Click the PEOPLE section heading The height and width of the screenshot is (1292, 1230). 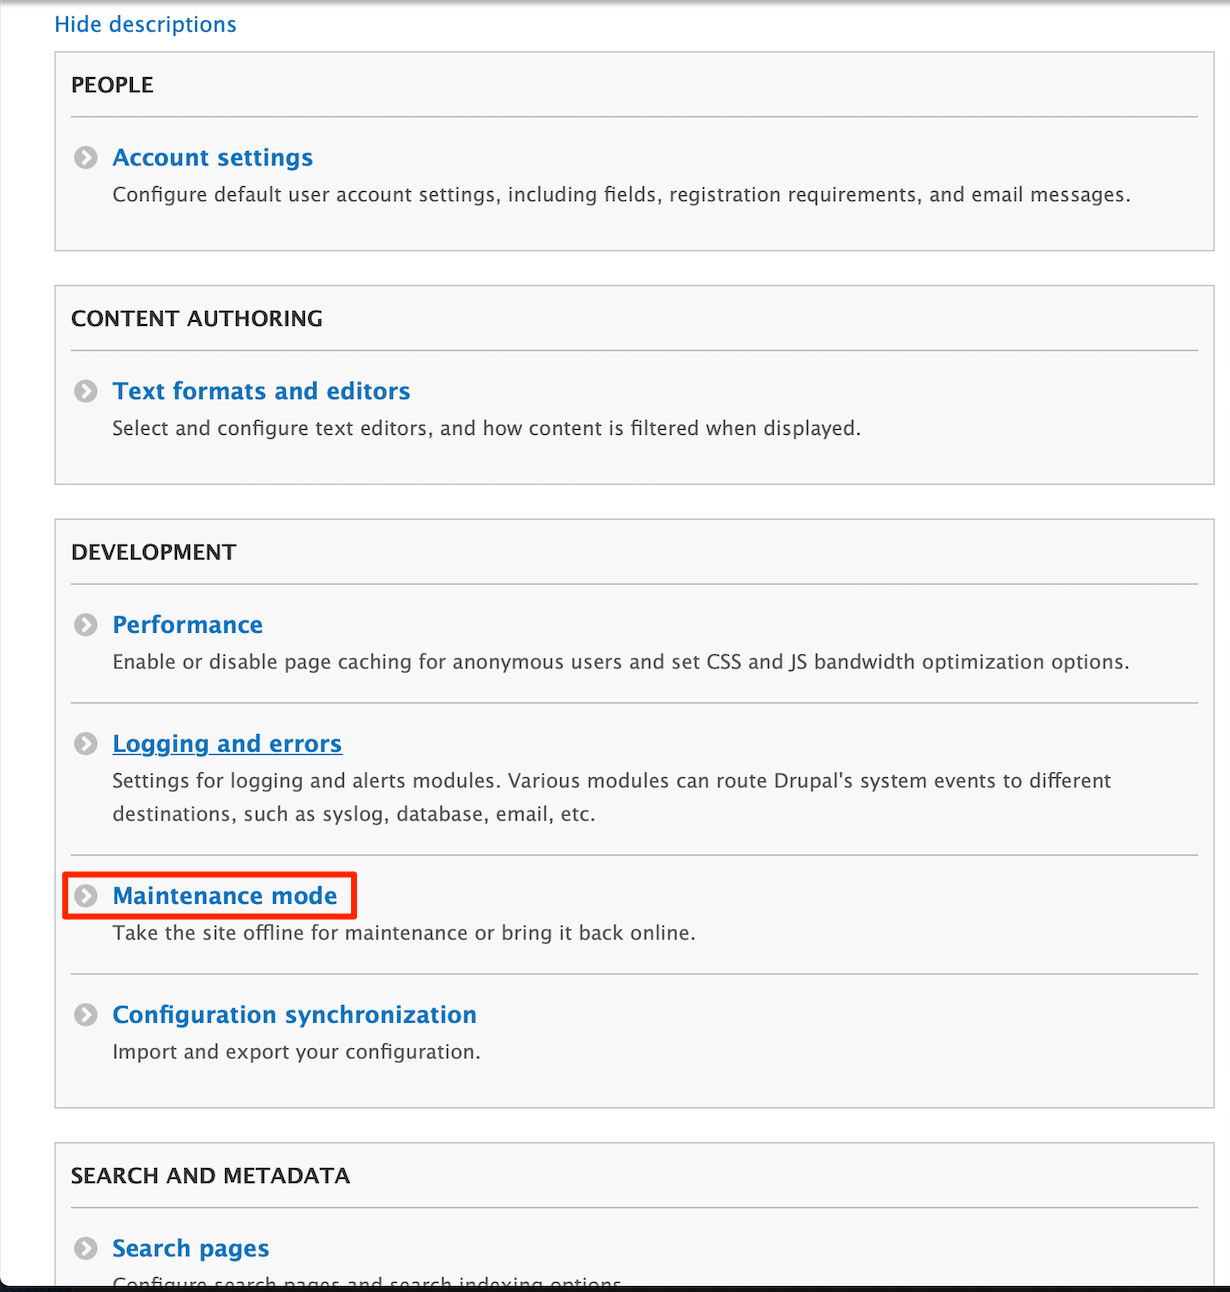[112, 85]
